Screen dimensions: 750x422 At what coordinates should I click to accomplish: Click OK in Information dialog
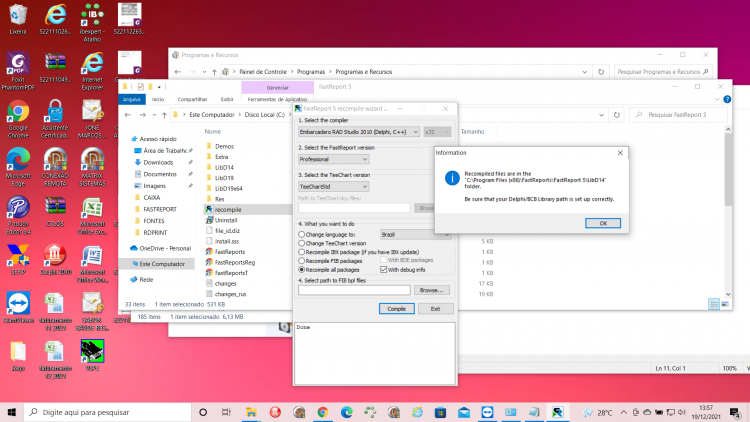tap(603, 223)
